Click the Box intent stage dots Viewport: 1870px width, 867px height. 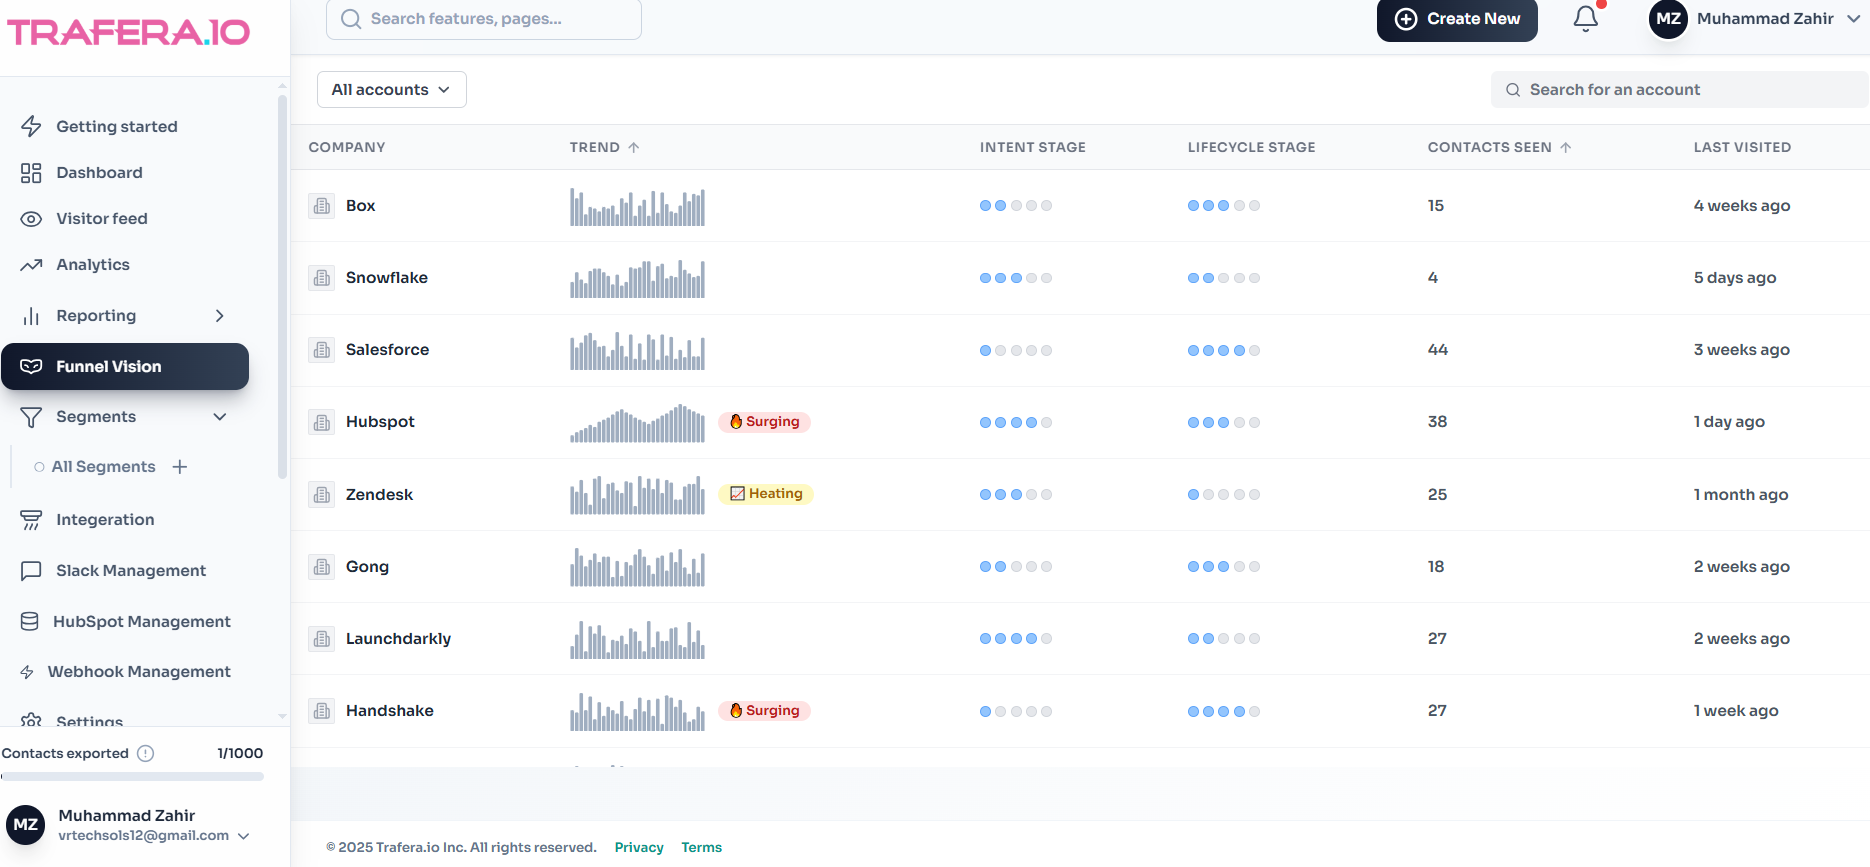(x=1016, y=206)
